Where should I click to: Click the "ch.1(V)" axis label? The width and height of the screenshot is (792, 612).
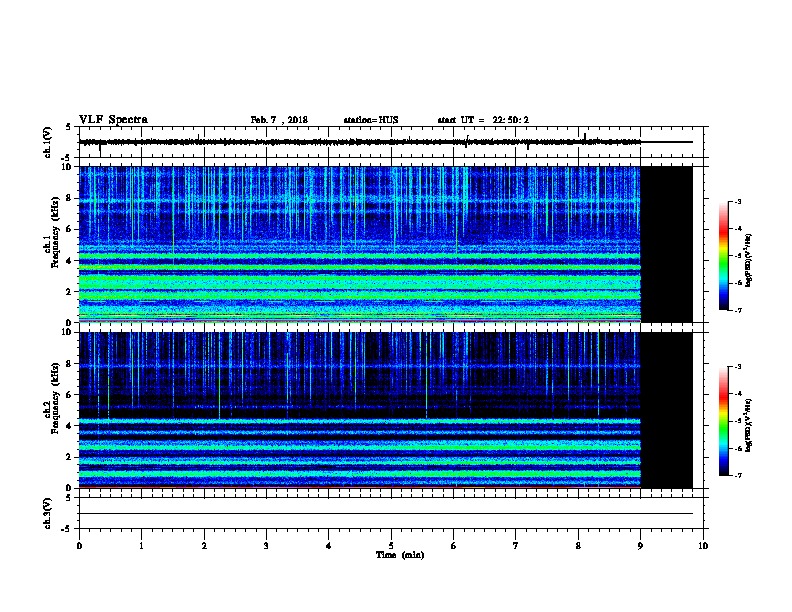[47, 142]
